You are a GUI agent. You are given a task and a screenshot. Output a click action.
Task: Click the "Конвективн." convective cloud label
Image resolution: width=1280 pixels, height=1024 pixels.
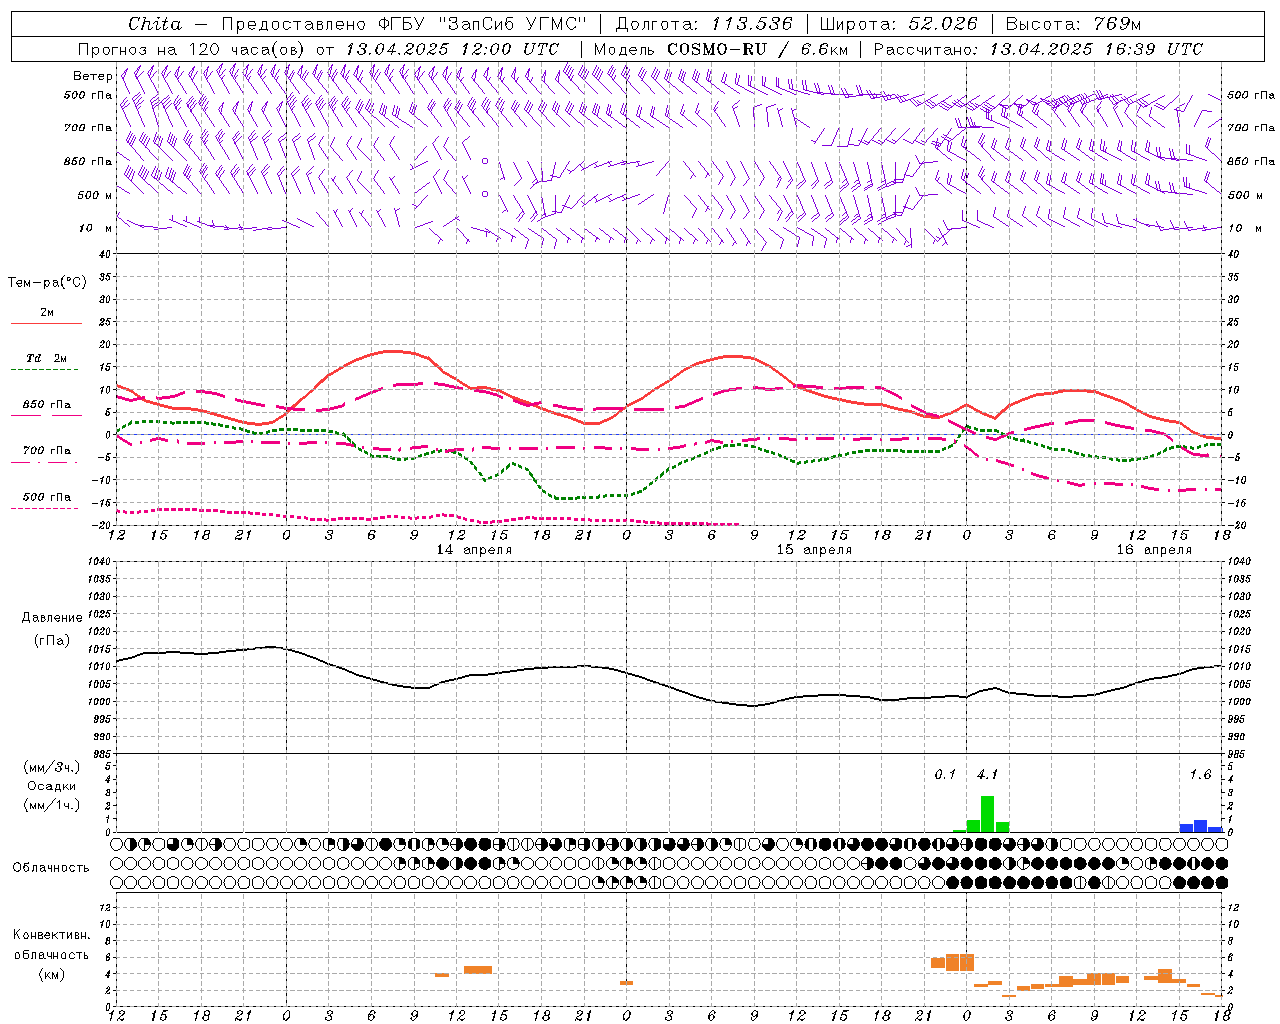click(51, 935)
